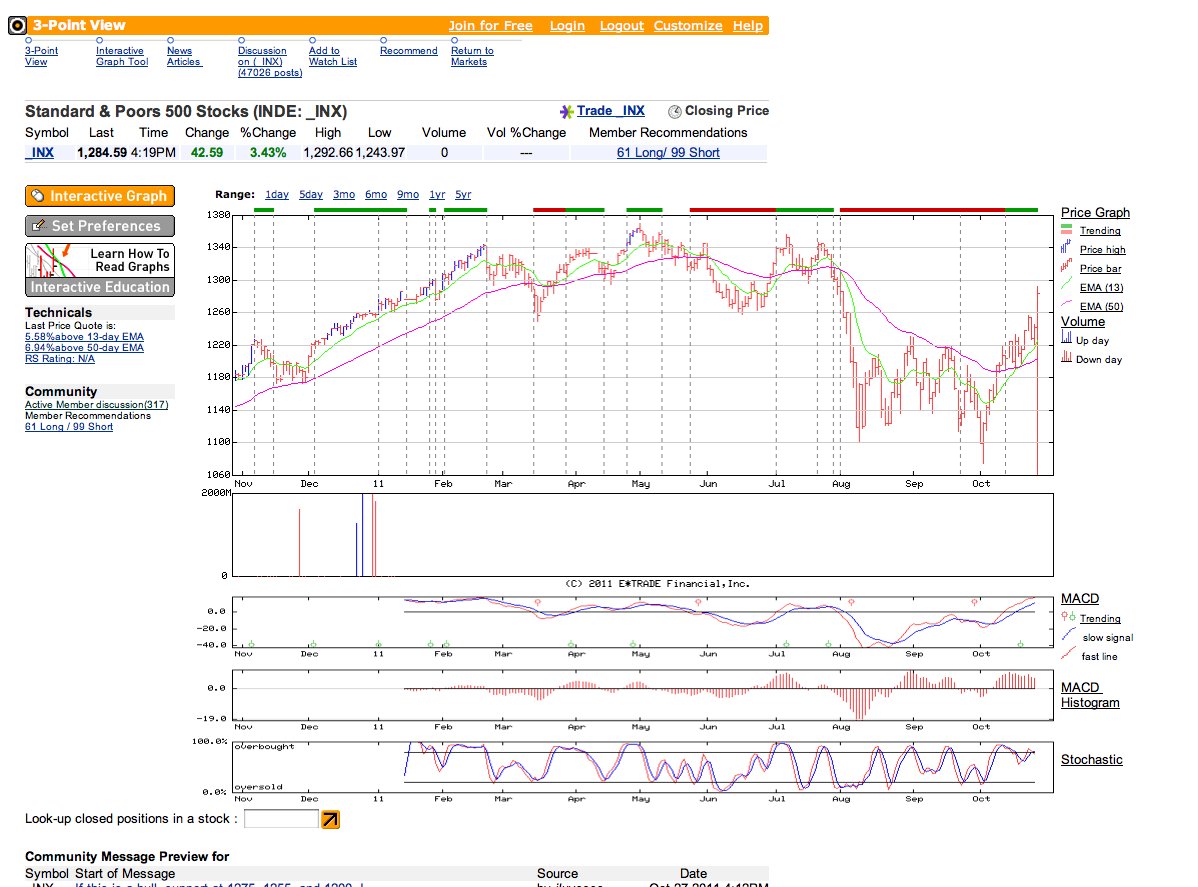This screenshot has height=887, width=1198.
Task: Click Add to Watch List
Action: [332, 57]
